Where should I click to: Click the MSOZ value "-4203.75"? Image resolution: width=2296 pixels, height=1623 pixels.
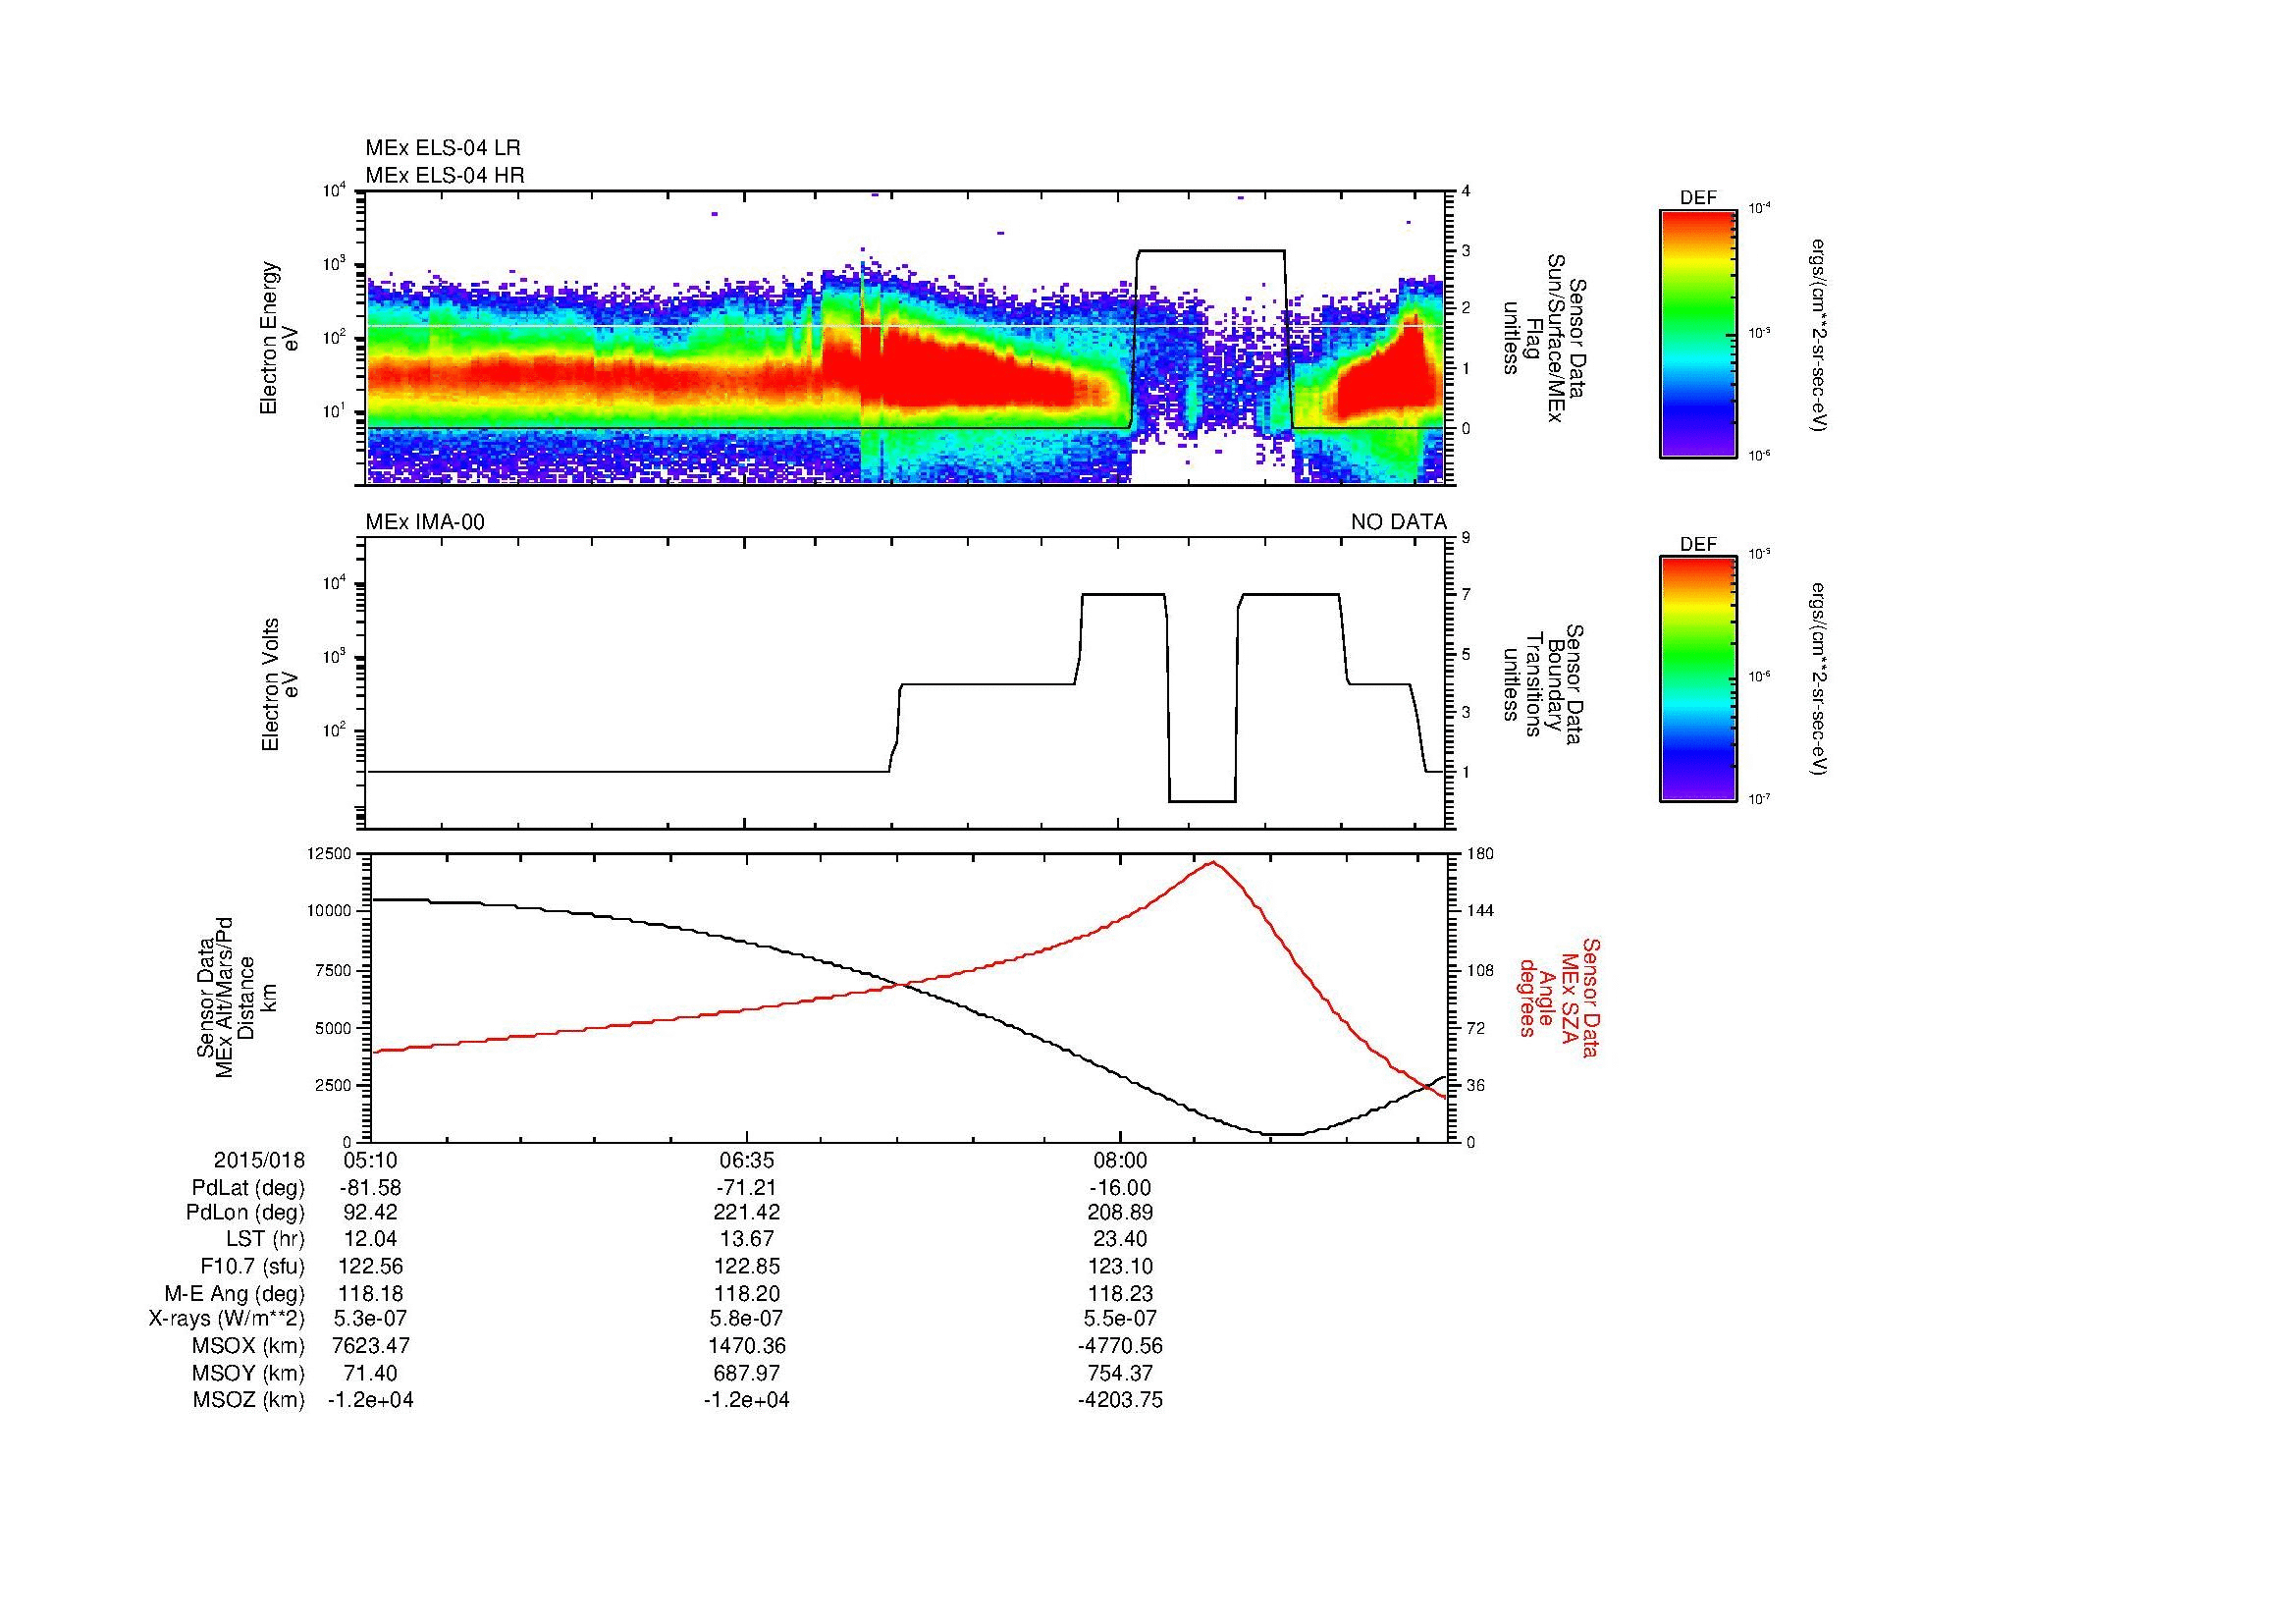tap(1121, 1400)
